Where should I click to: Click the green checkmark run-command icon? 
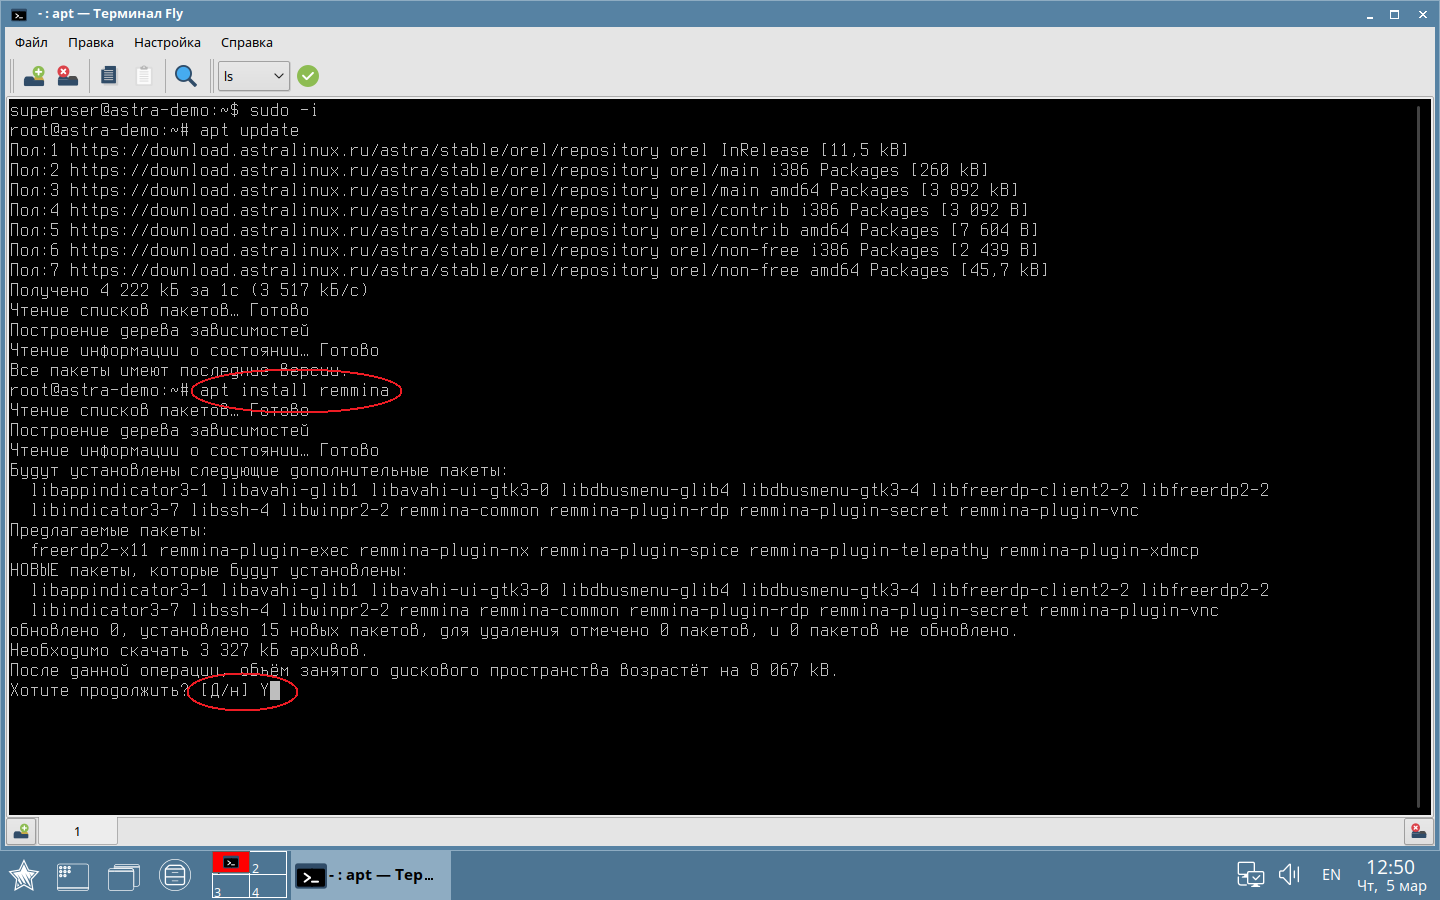click(x=308, y=76)
